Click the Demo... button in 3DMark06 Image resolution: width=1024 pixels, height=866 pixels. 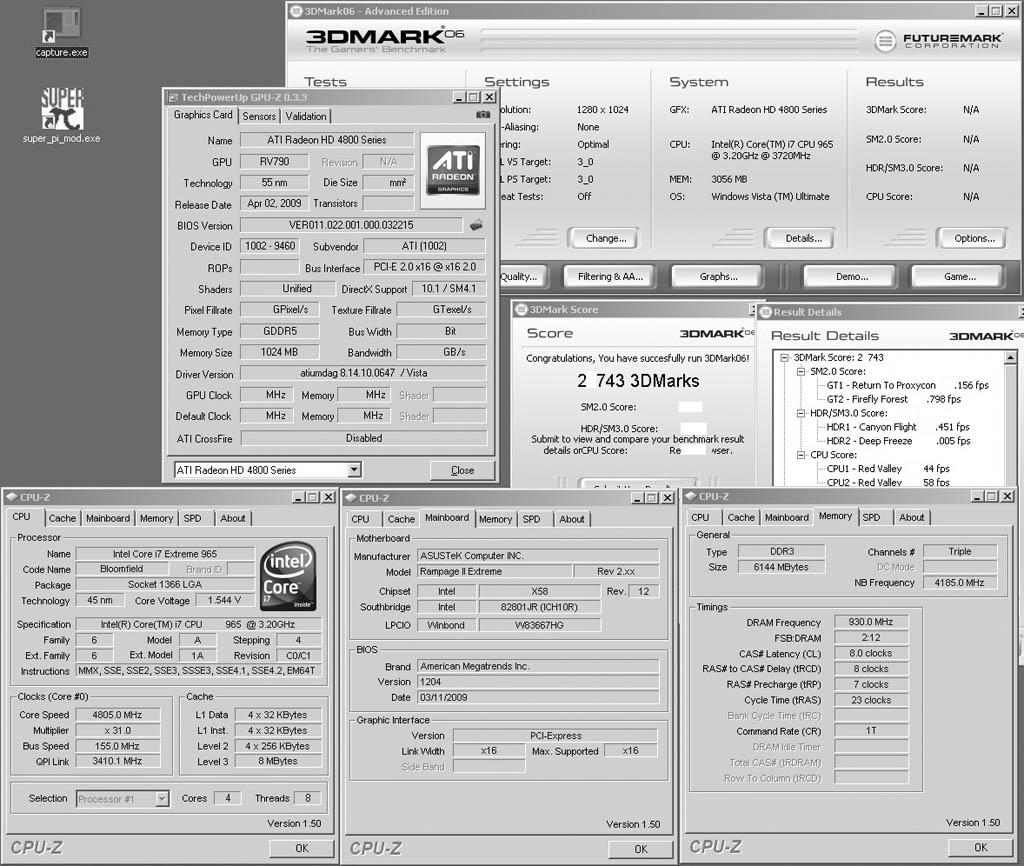(852, 276)
